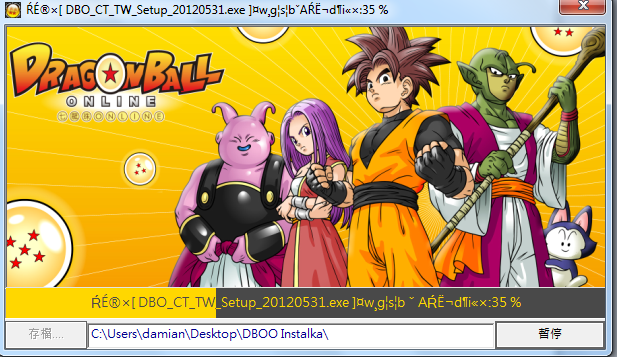This screenshot has width=617, height=361.
Task: Click the window title text with DBO_CT_TW_Setup_20120531.exe
Action: [207, 10]
